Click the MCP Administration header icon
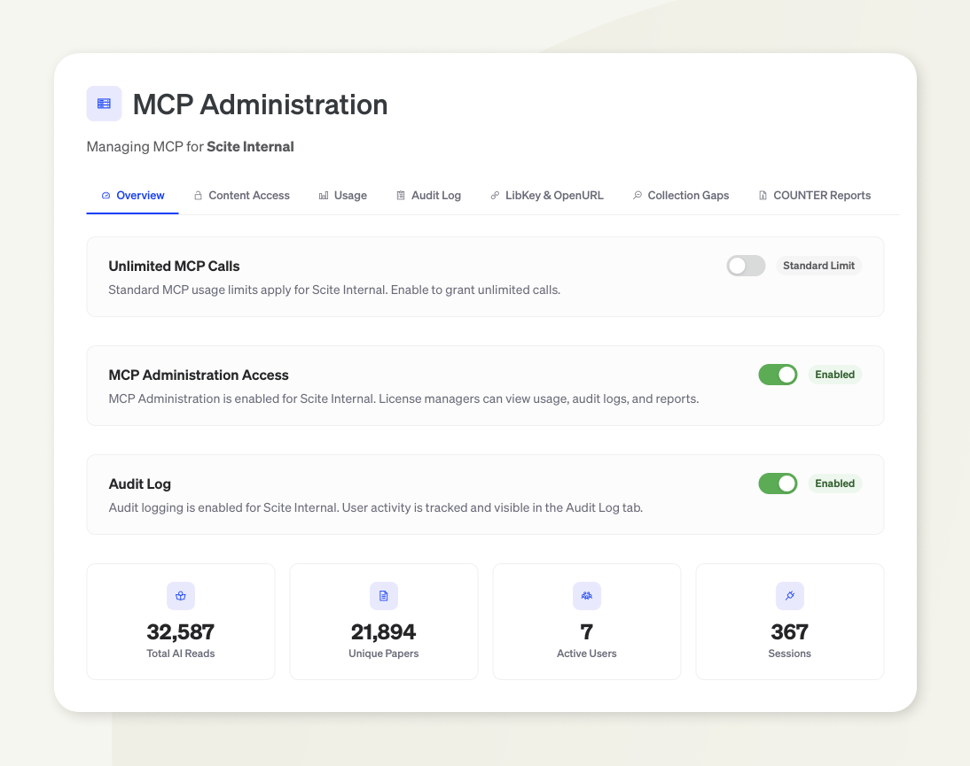 [104, 104]
